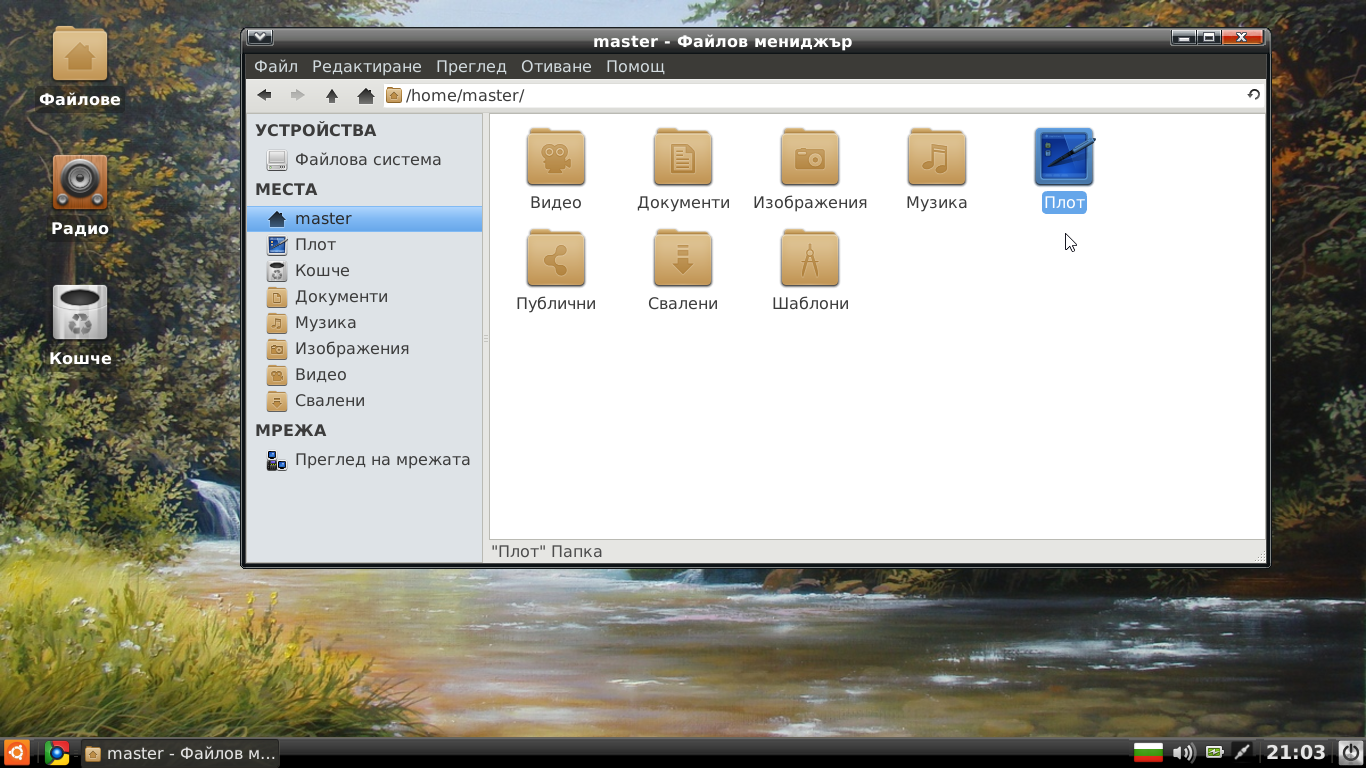The width and height of the screenshot is (1366, 768).
Task: Go back with the left arrow button
Action: pyautogui.click(x=264, y=95)
